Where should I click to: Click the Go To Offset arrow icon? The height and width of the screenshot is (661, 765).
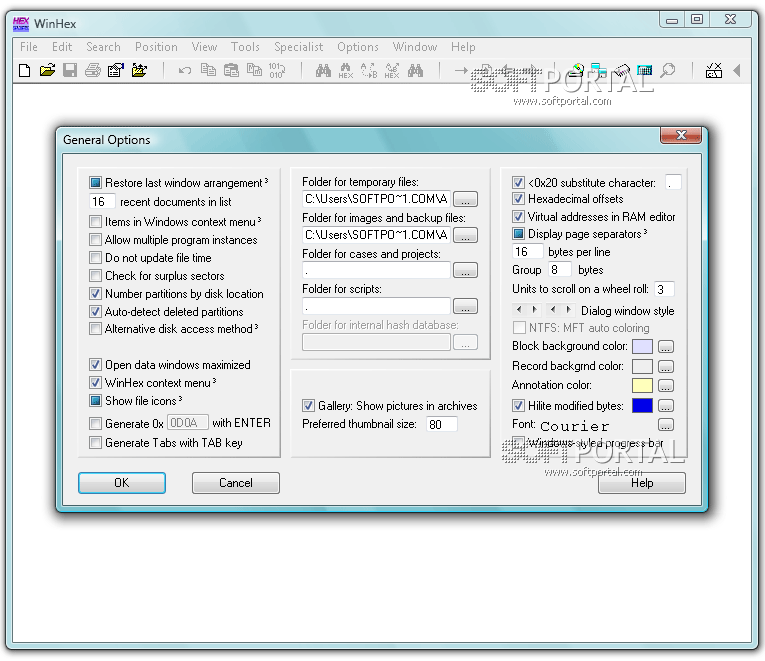click(461, 71)
